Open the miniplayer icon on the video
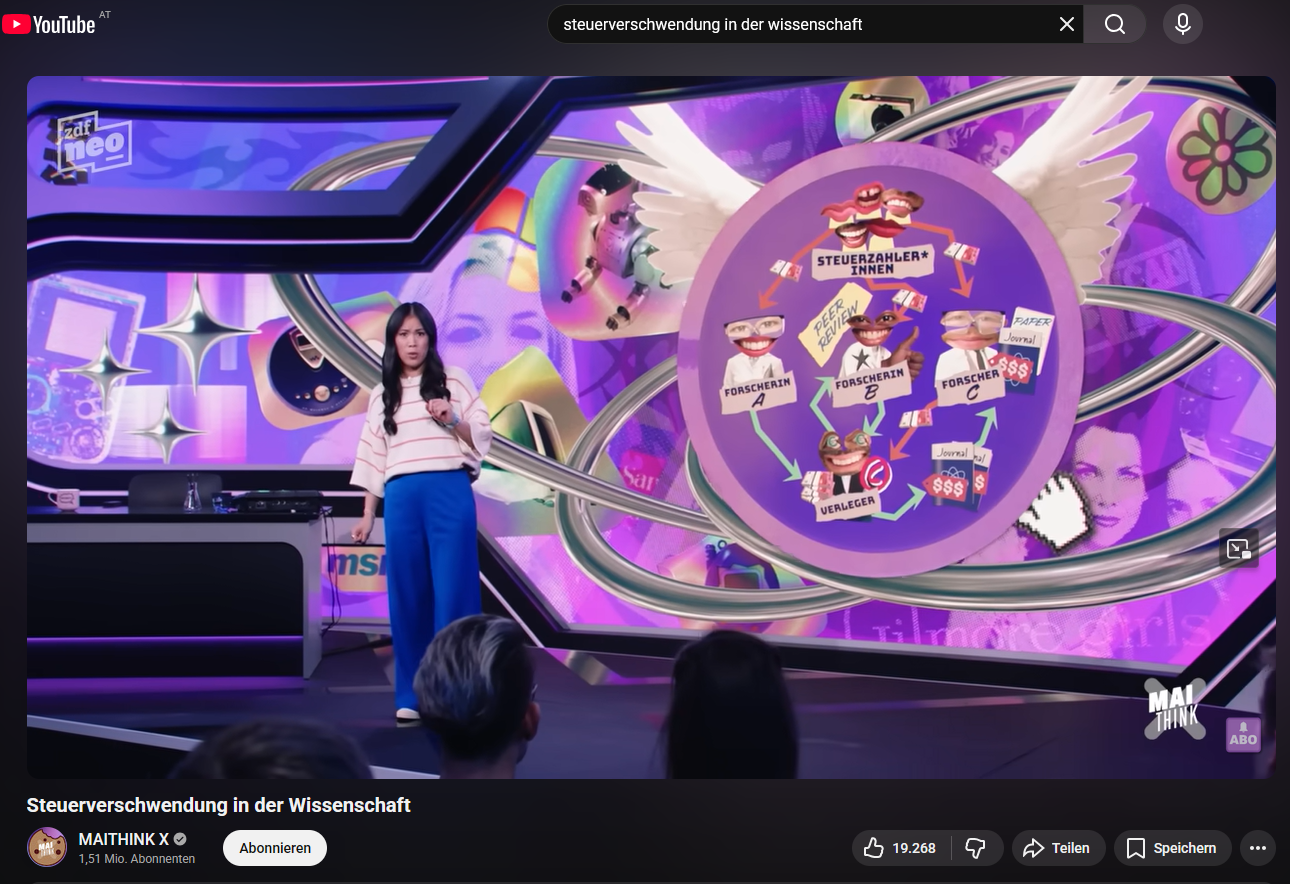The height and width of the screenshot is (884, 1290). click(x=1238, y=548)
